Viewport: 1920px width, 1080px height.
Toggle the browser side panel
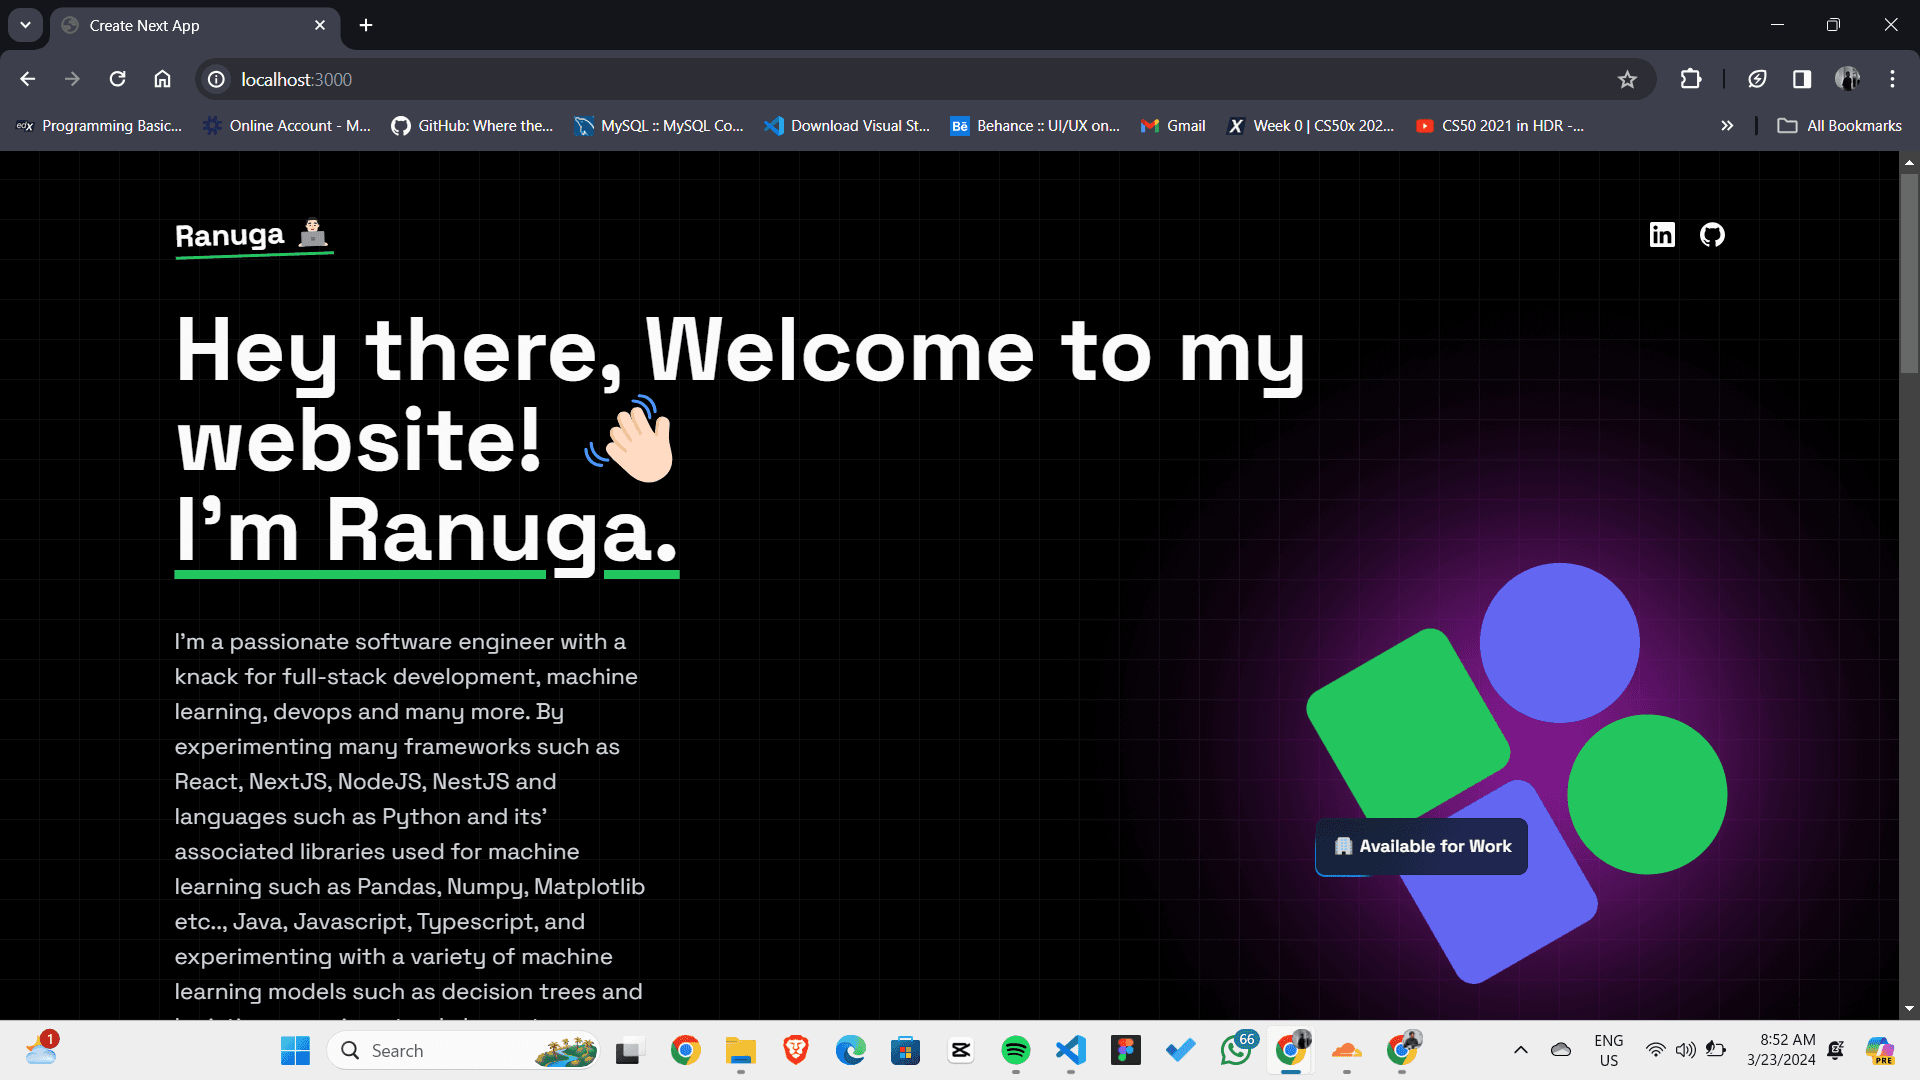1801,79
